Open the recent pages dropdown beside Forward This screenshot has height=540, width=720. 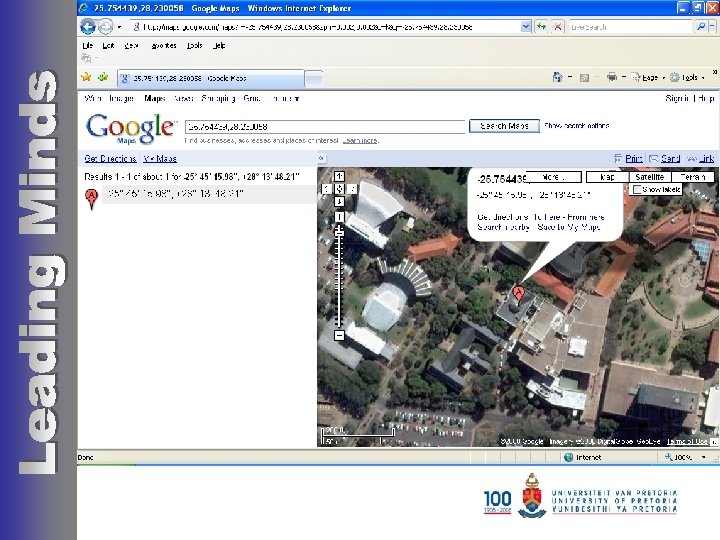(x=119, y=27)
